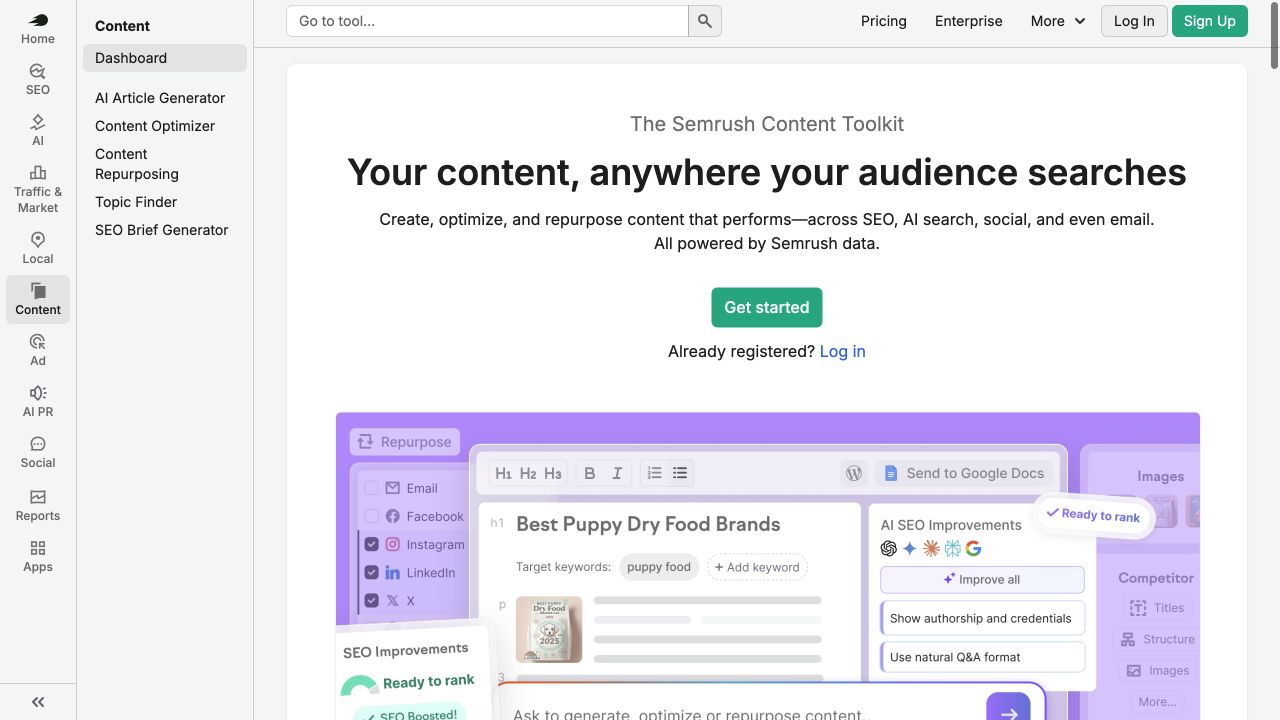This screenshot has height=720, width=1280.
Task: Click the Go to tool search field
Action: [487, 21]
